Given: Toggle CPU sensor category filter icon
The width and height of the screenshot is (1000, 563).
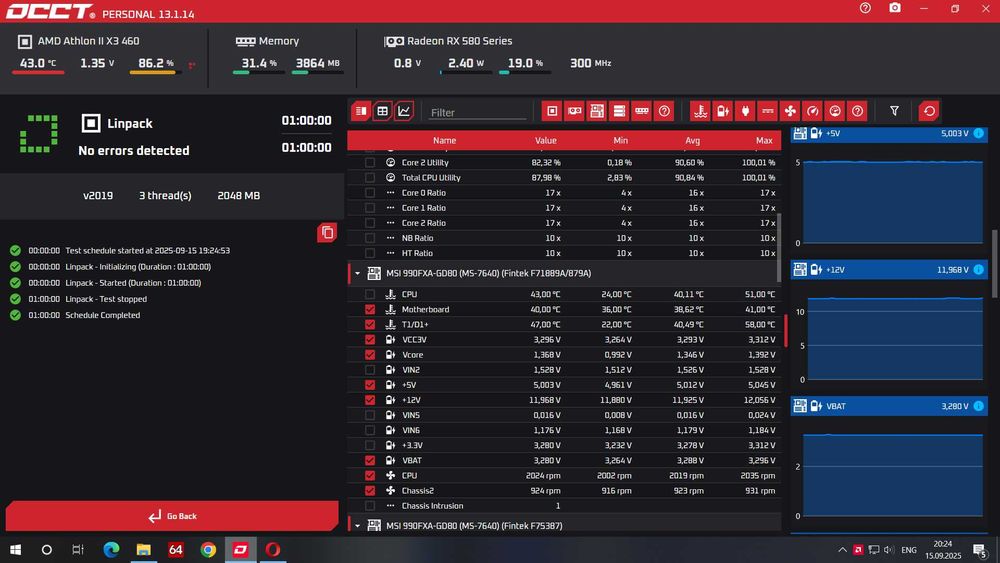Looking at the screenshot, I should tap(552, 111).
